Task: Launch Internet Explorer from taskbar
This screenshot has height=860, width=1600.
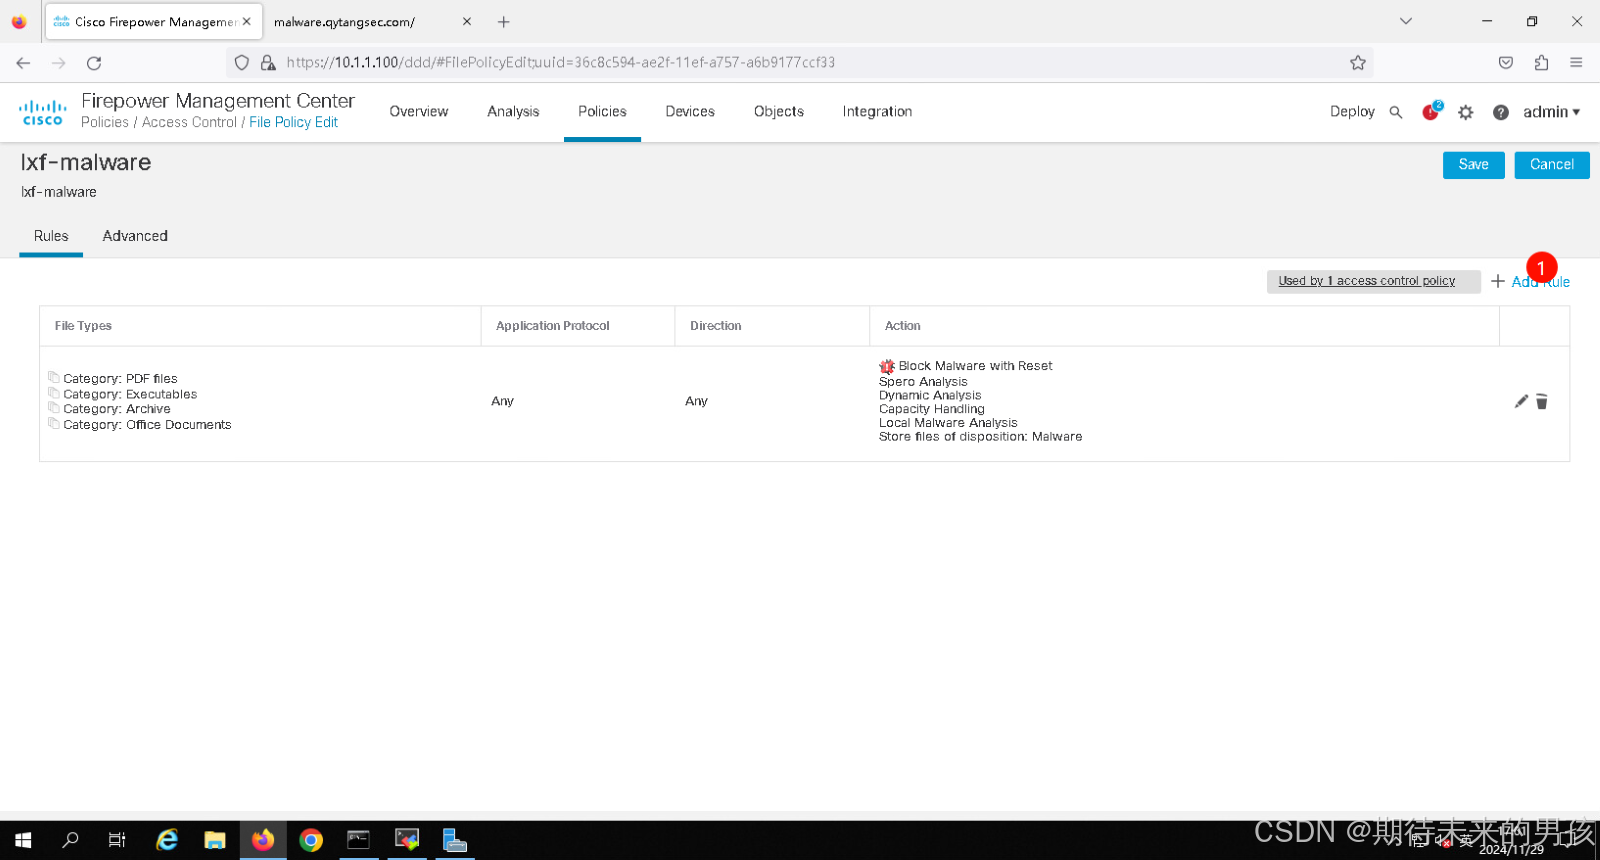Action: click(x=167, y=840)
